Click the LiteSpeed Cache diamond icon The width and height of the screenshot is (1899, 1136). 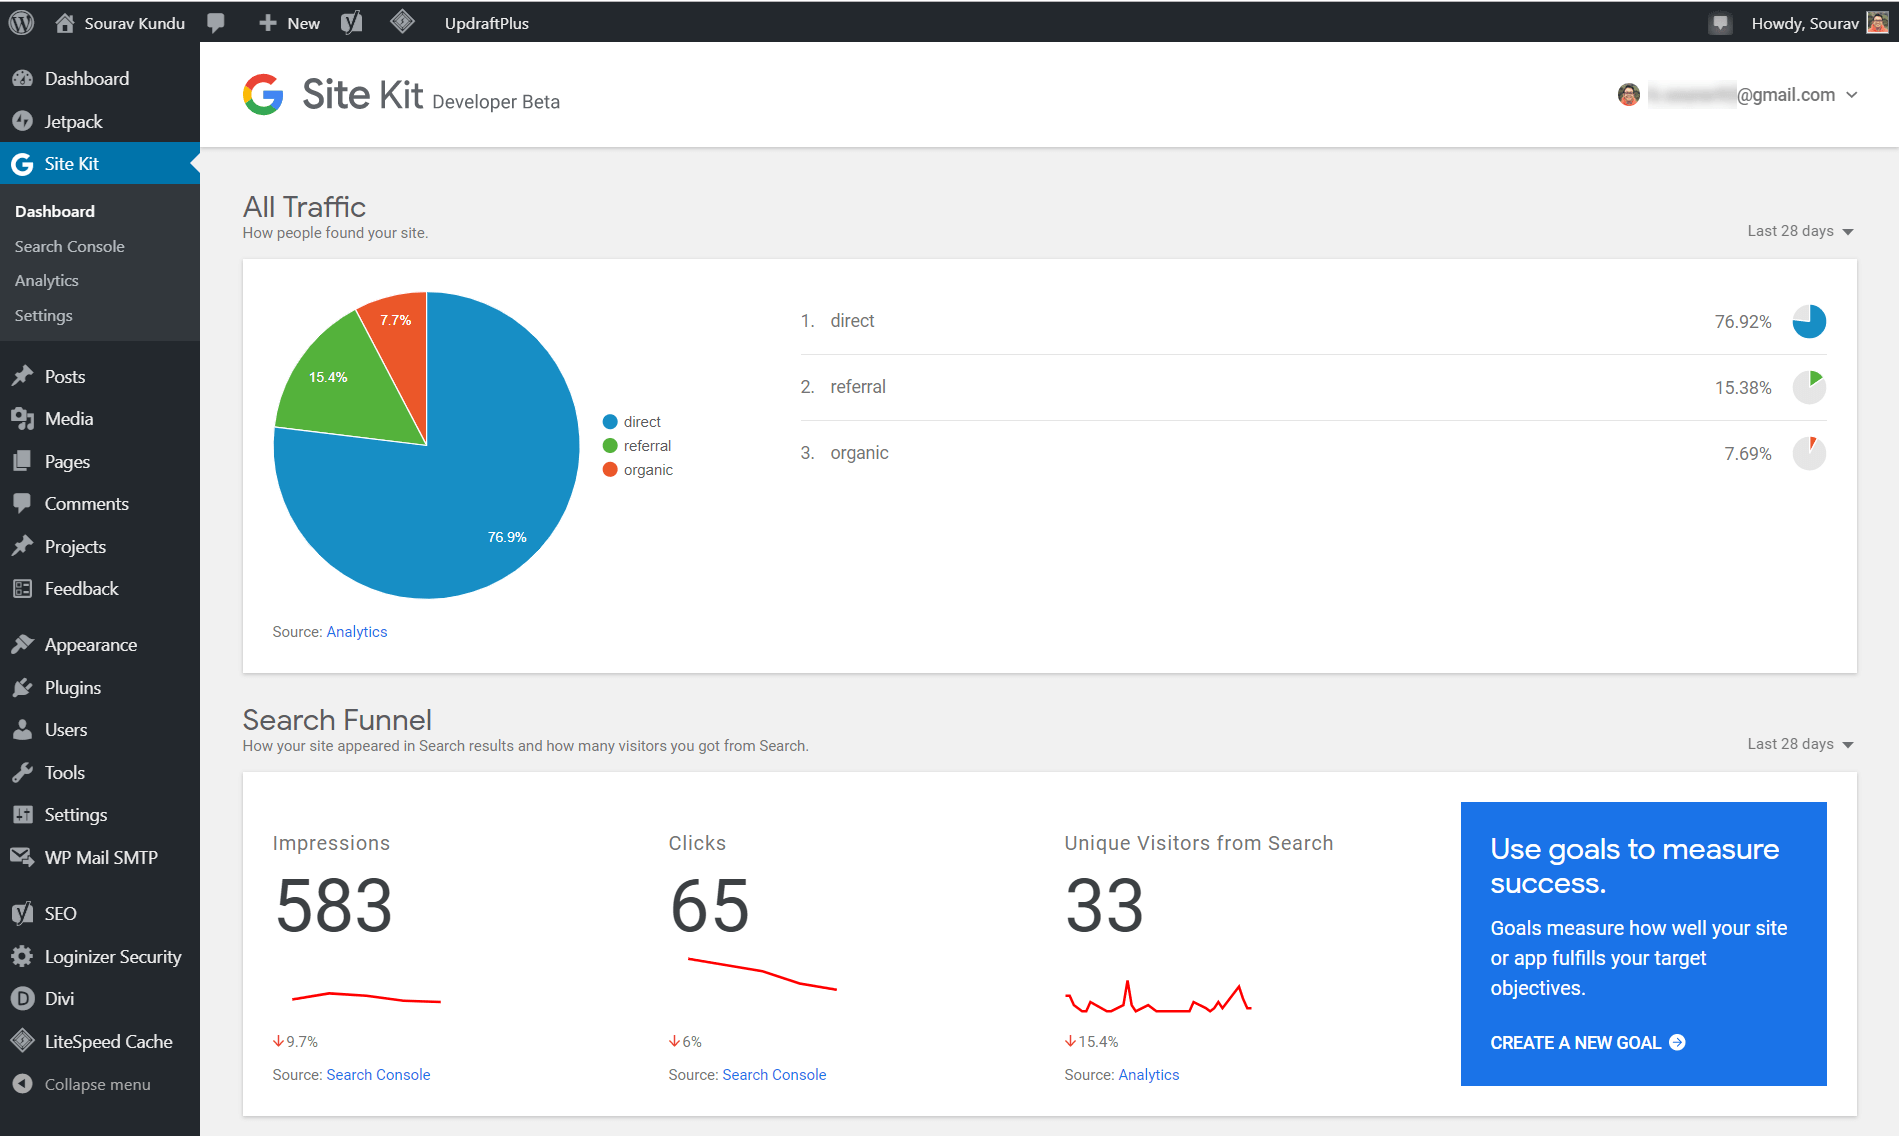coord(22,1041)
